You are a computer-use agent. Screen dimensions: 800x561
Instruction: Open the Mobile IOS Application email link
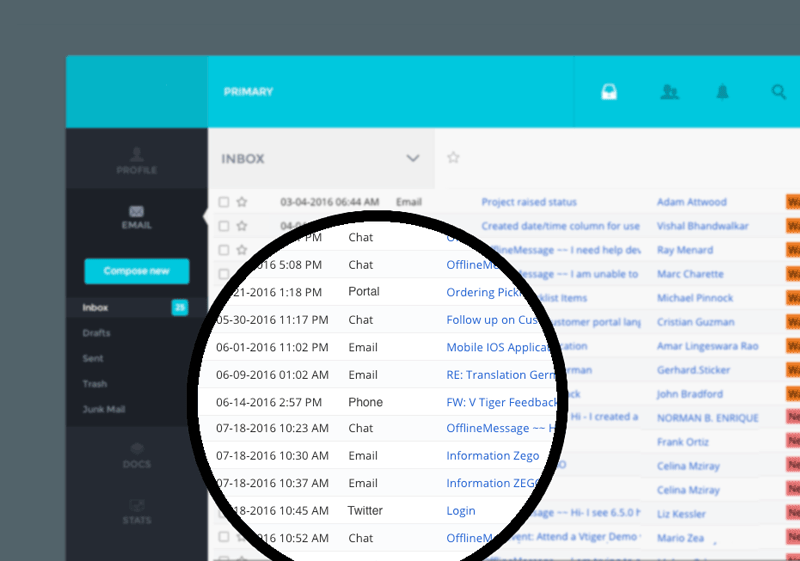click(496, 348)
